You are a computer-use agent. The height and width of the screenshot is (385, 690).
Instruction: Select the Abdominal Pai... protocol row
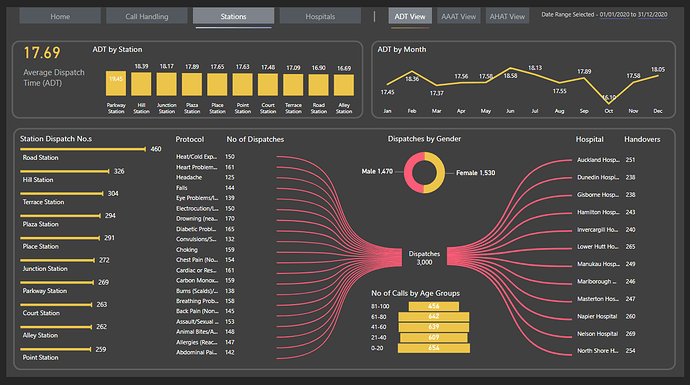tap(206, 352)
